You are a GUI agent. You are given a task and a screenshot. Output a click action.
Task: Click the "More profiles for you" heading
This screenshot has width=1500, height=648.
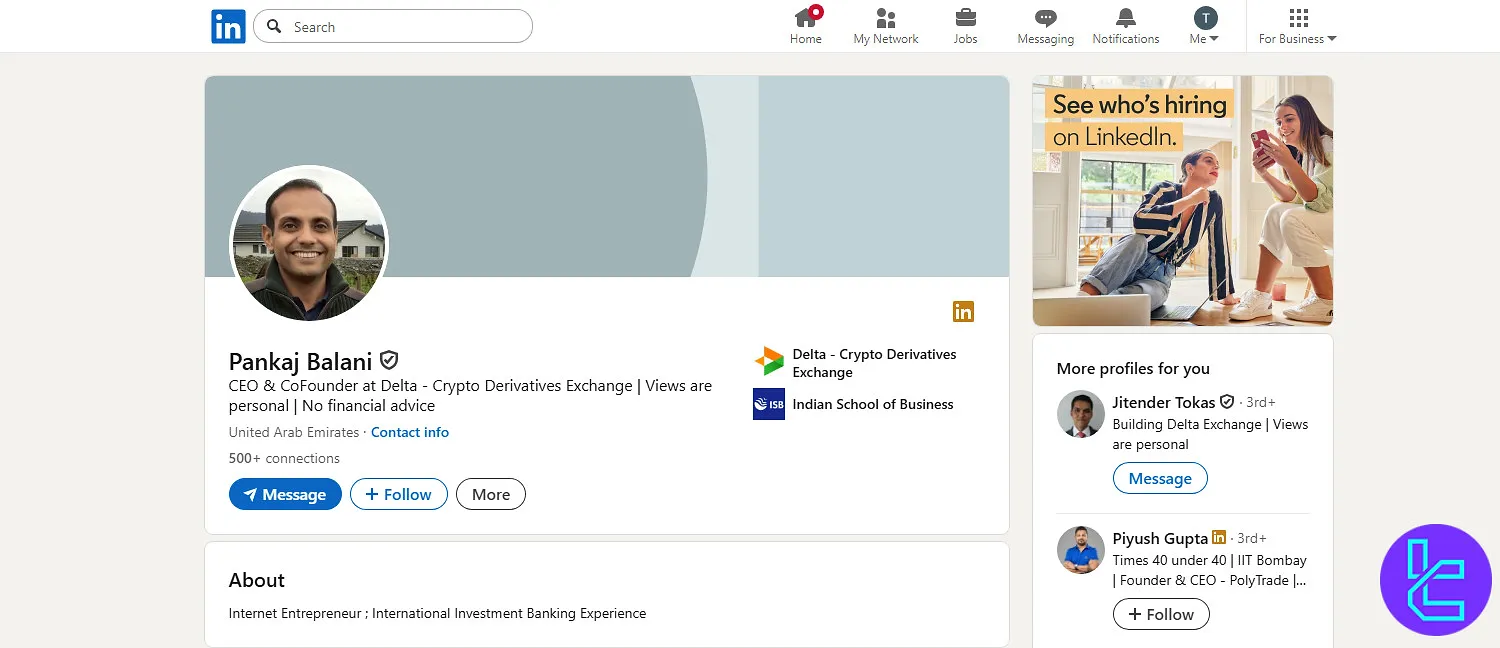click(x=1133, y=369)
